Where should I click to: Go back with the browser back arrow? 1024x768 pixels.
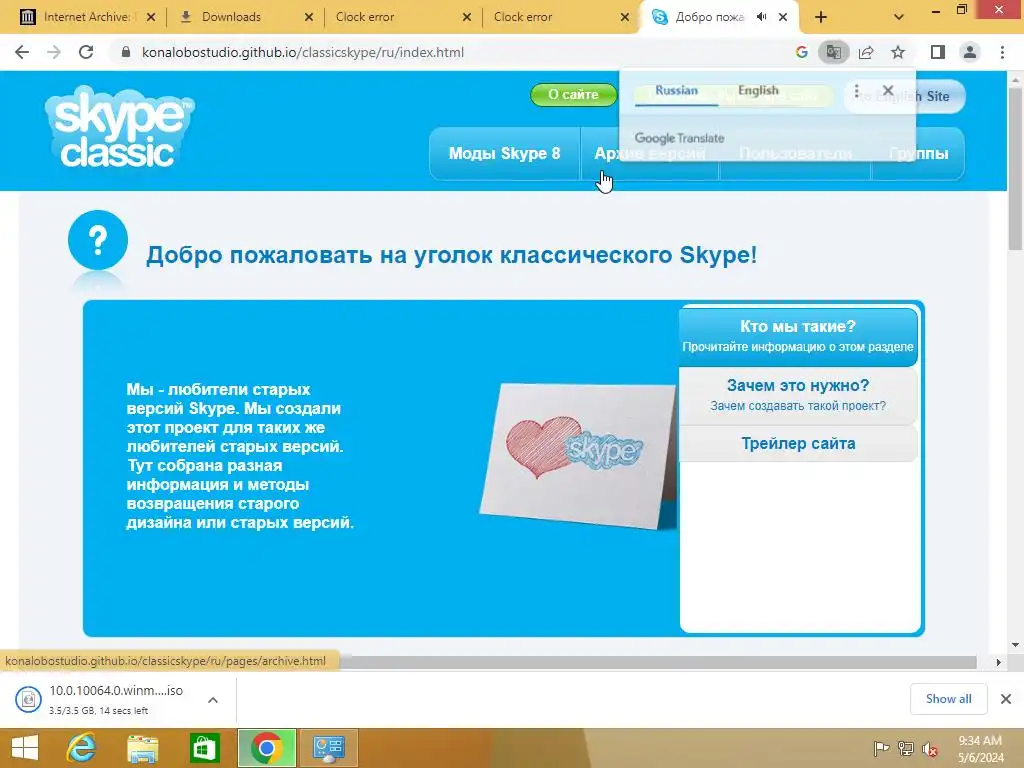tap(22, 52)
